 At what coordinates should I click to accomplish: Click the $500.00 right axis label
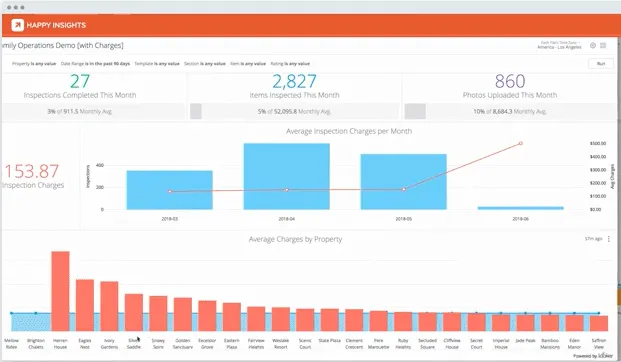click(598, 143)
